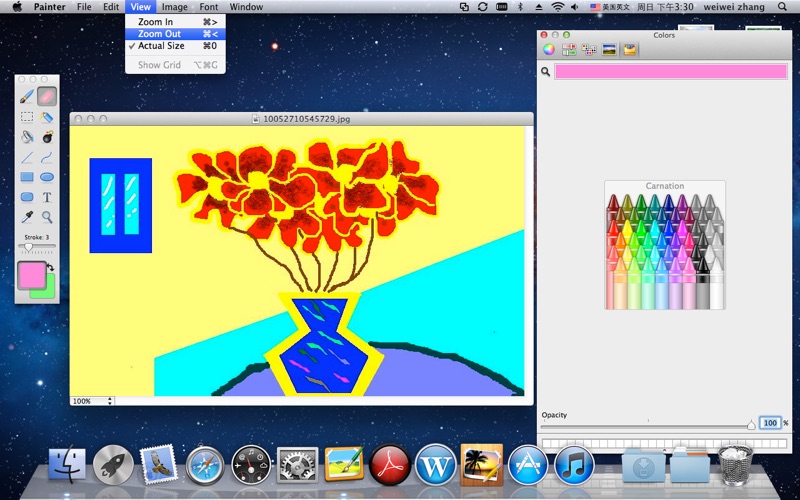Select the pink Eraser tool
800x500 pixels.
pos(47,96)
